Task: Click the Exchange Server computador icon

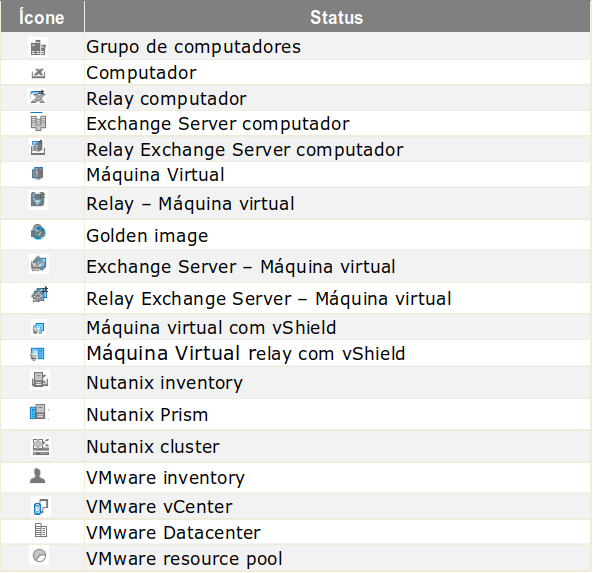Action: (x=38, y=123)
